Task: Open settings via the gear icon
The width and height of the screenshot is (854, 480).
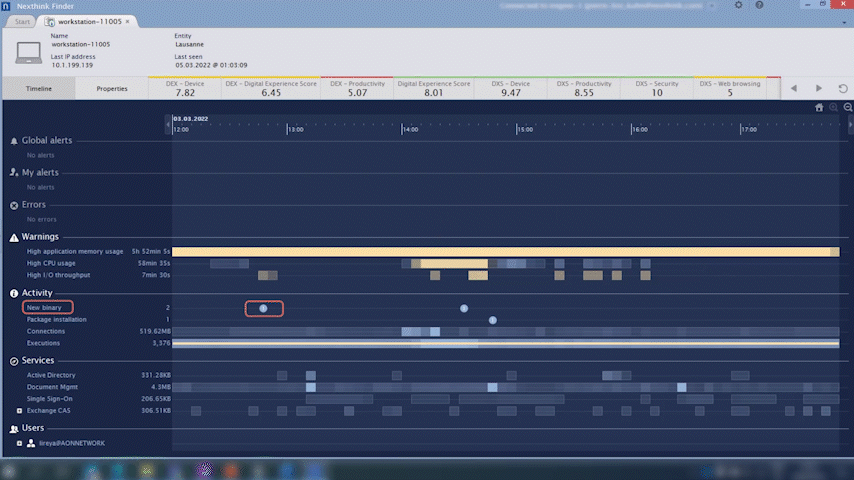Action: [x=739, y=5]
